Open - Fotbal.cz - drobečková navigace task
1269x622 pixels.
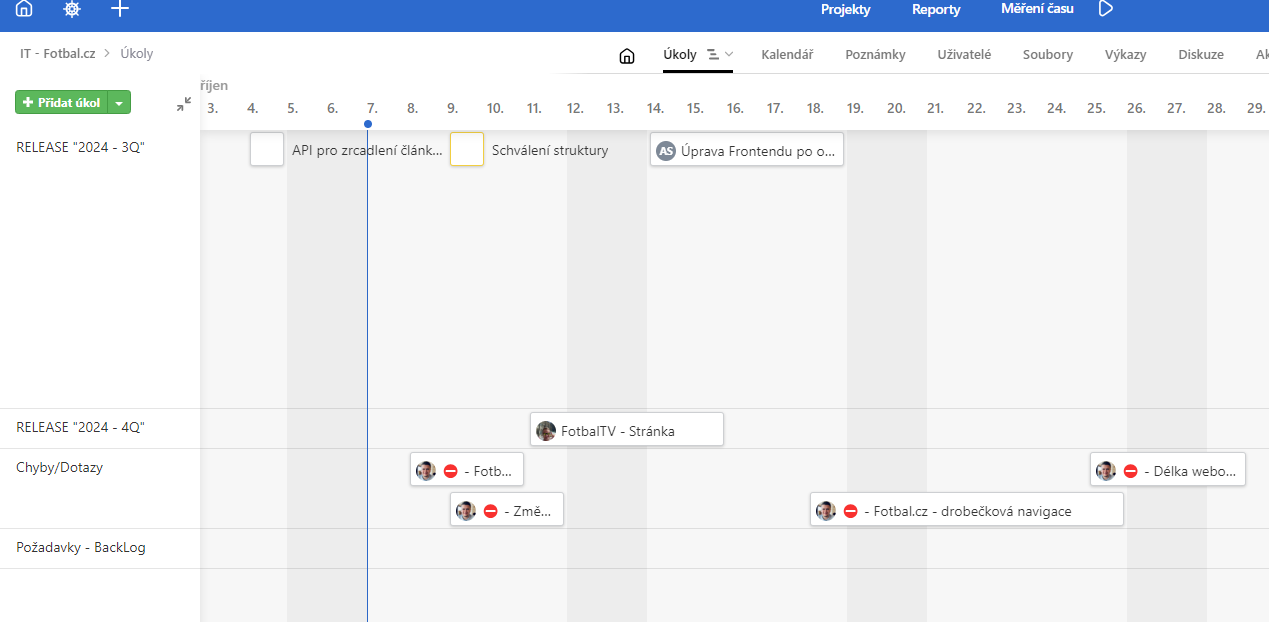pos(967,510)
